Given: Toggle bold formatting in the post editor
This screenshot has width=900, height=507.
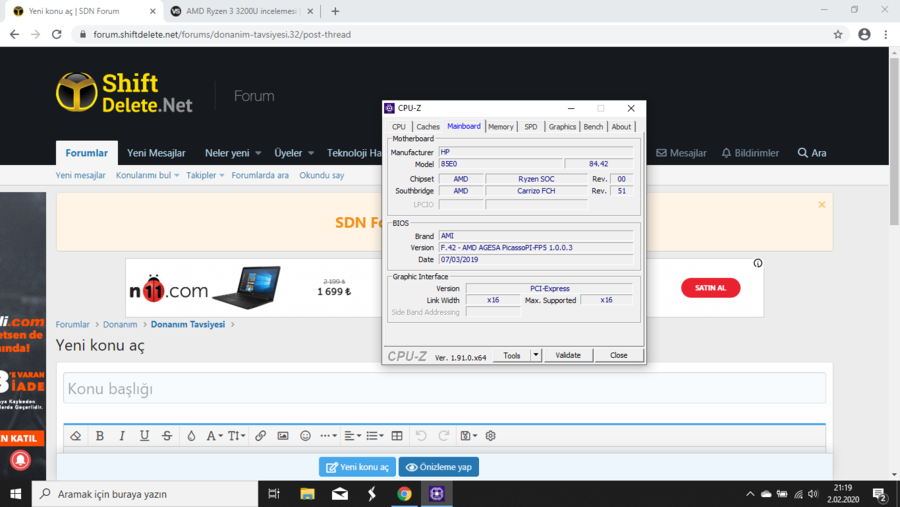Looking at the screenshot, I should tap(99, 436).
